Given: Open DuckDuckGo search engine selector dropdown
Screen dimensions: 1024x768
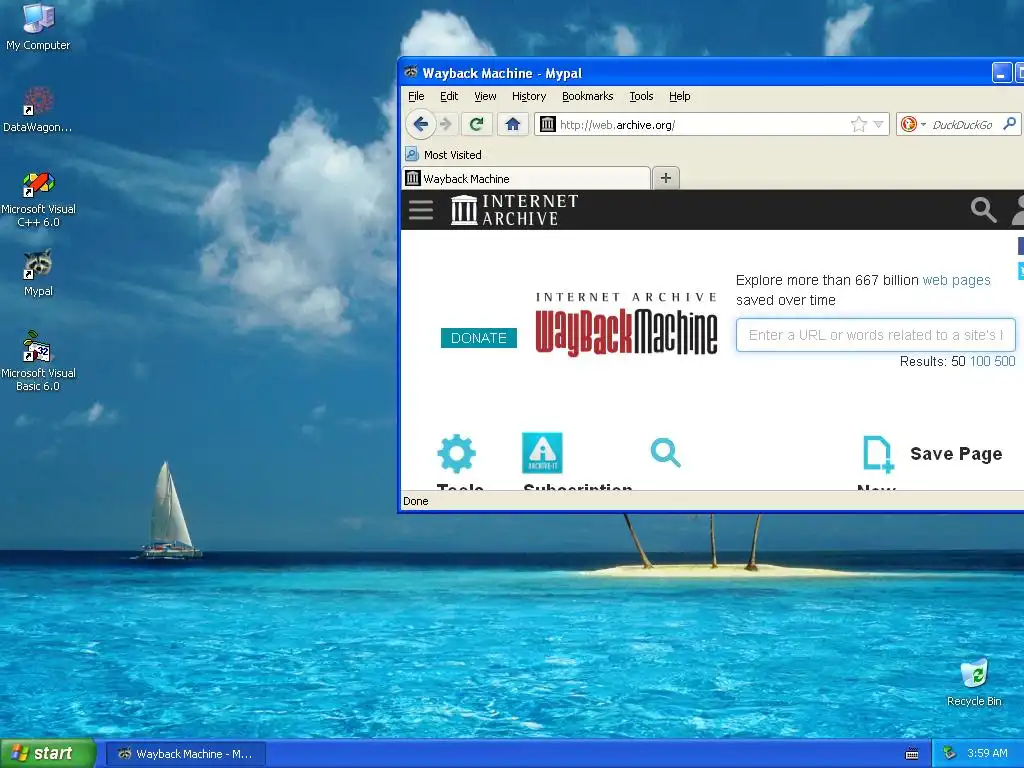Looking at the screenshot, I should (x=913, y=124).
